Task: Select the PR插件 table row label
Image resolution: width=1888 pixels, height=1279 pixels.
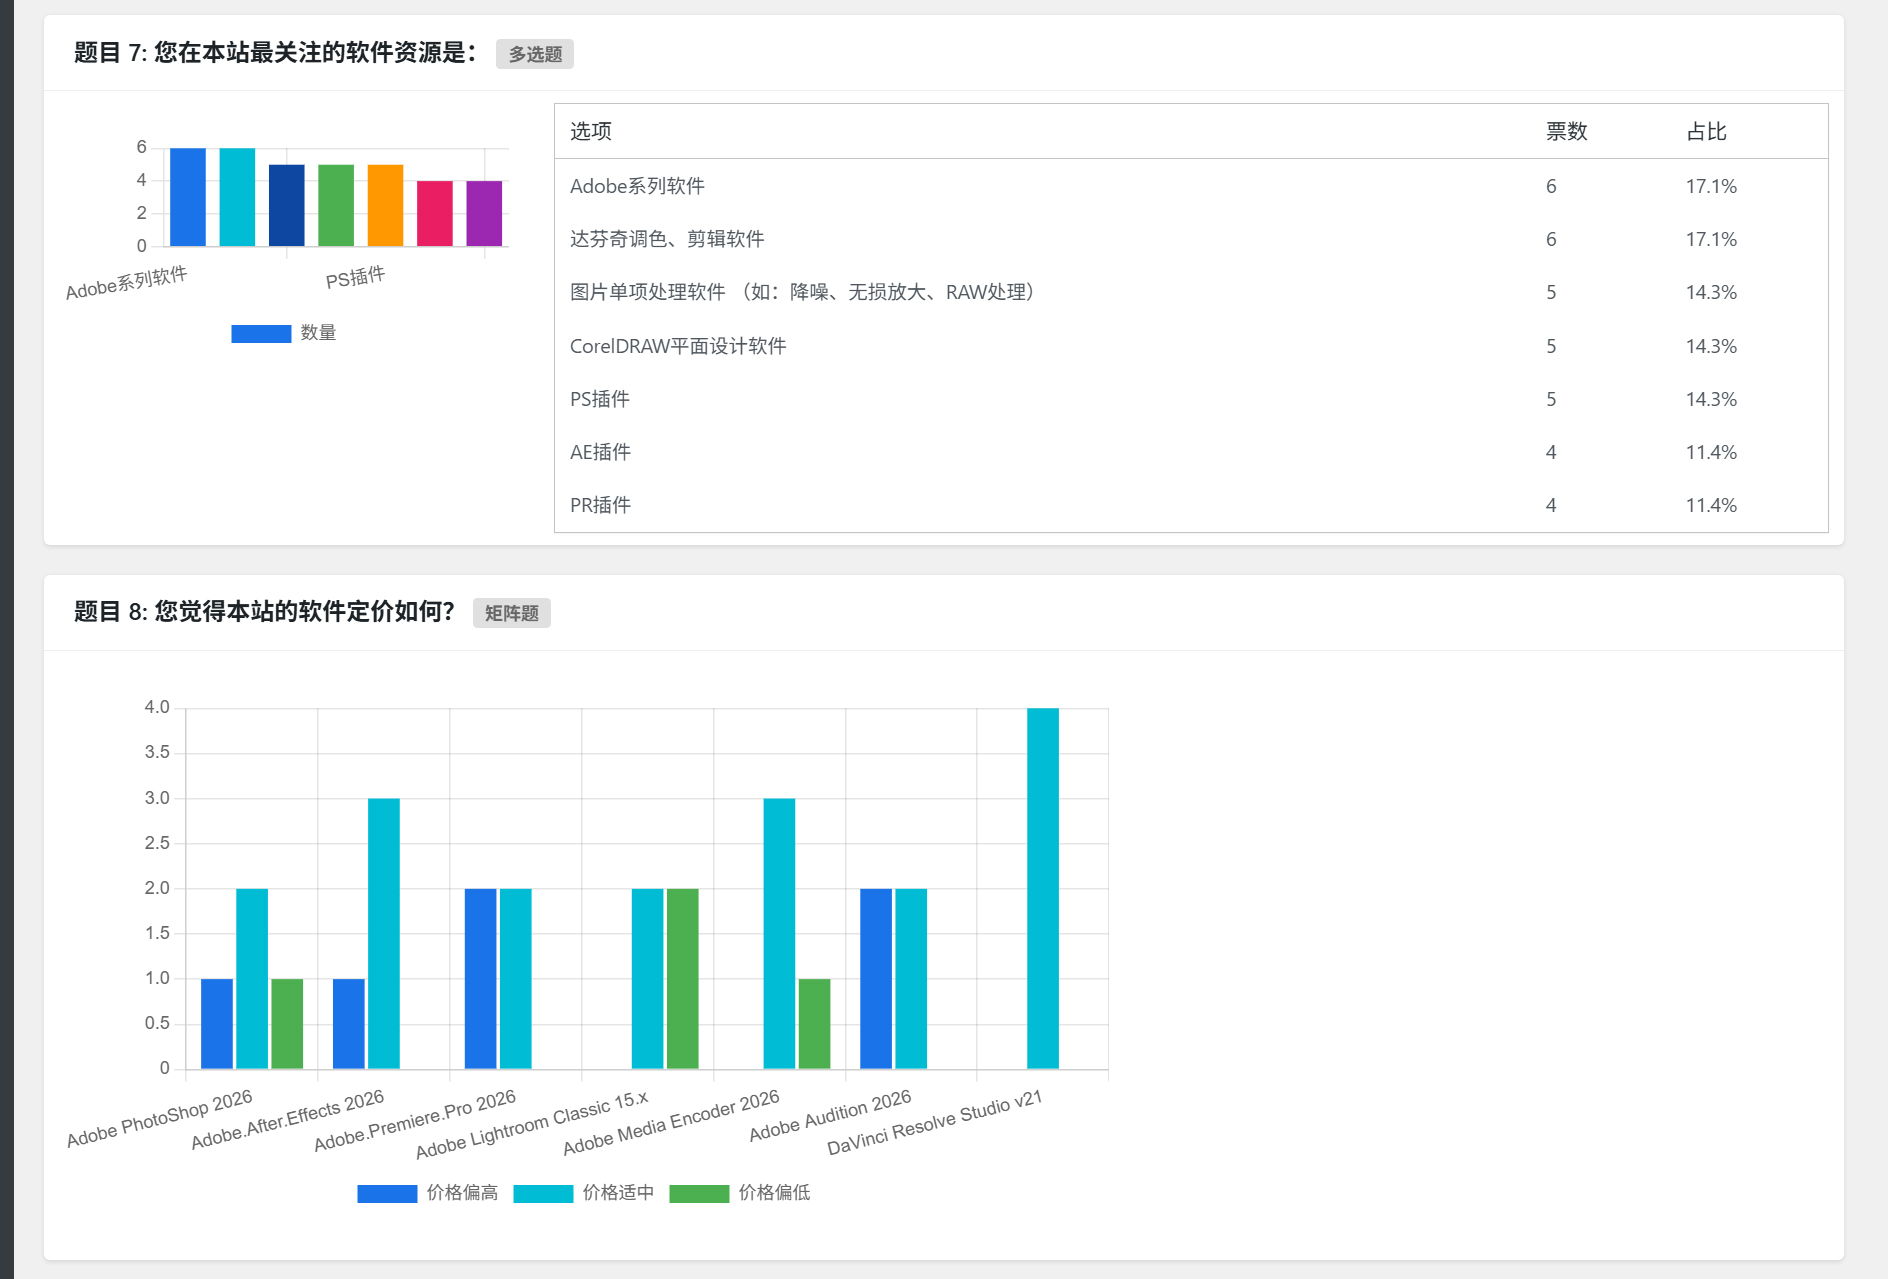Action: click(600, 505)
